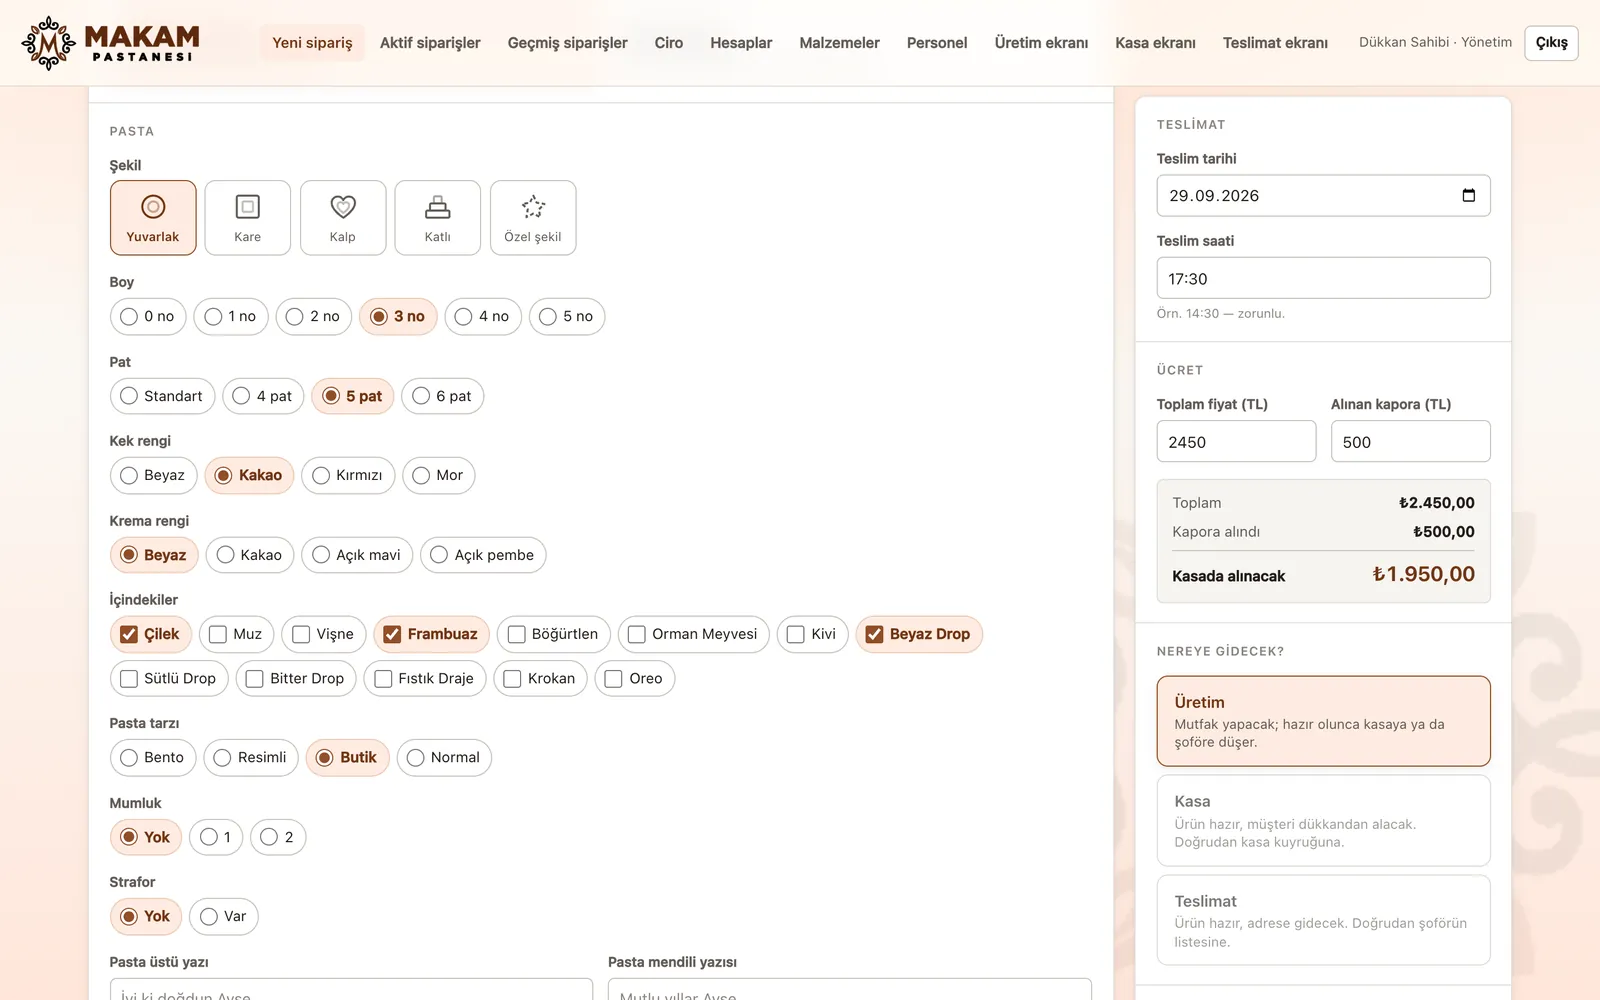Click the Makam Pastanesi logo
The height and width of the screenshot is (1000, 1600).
[x=110, y=43]
